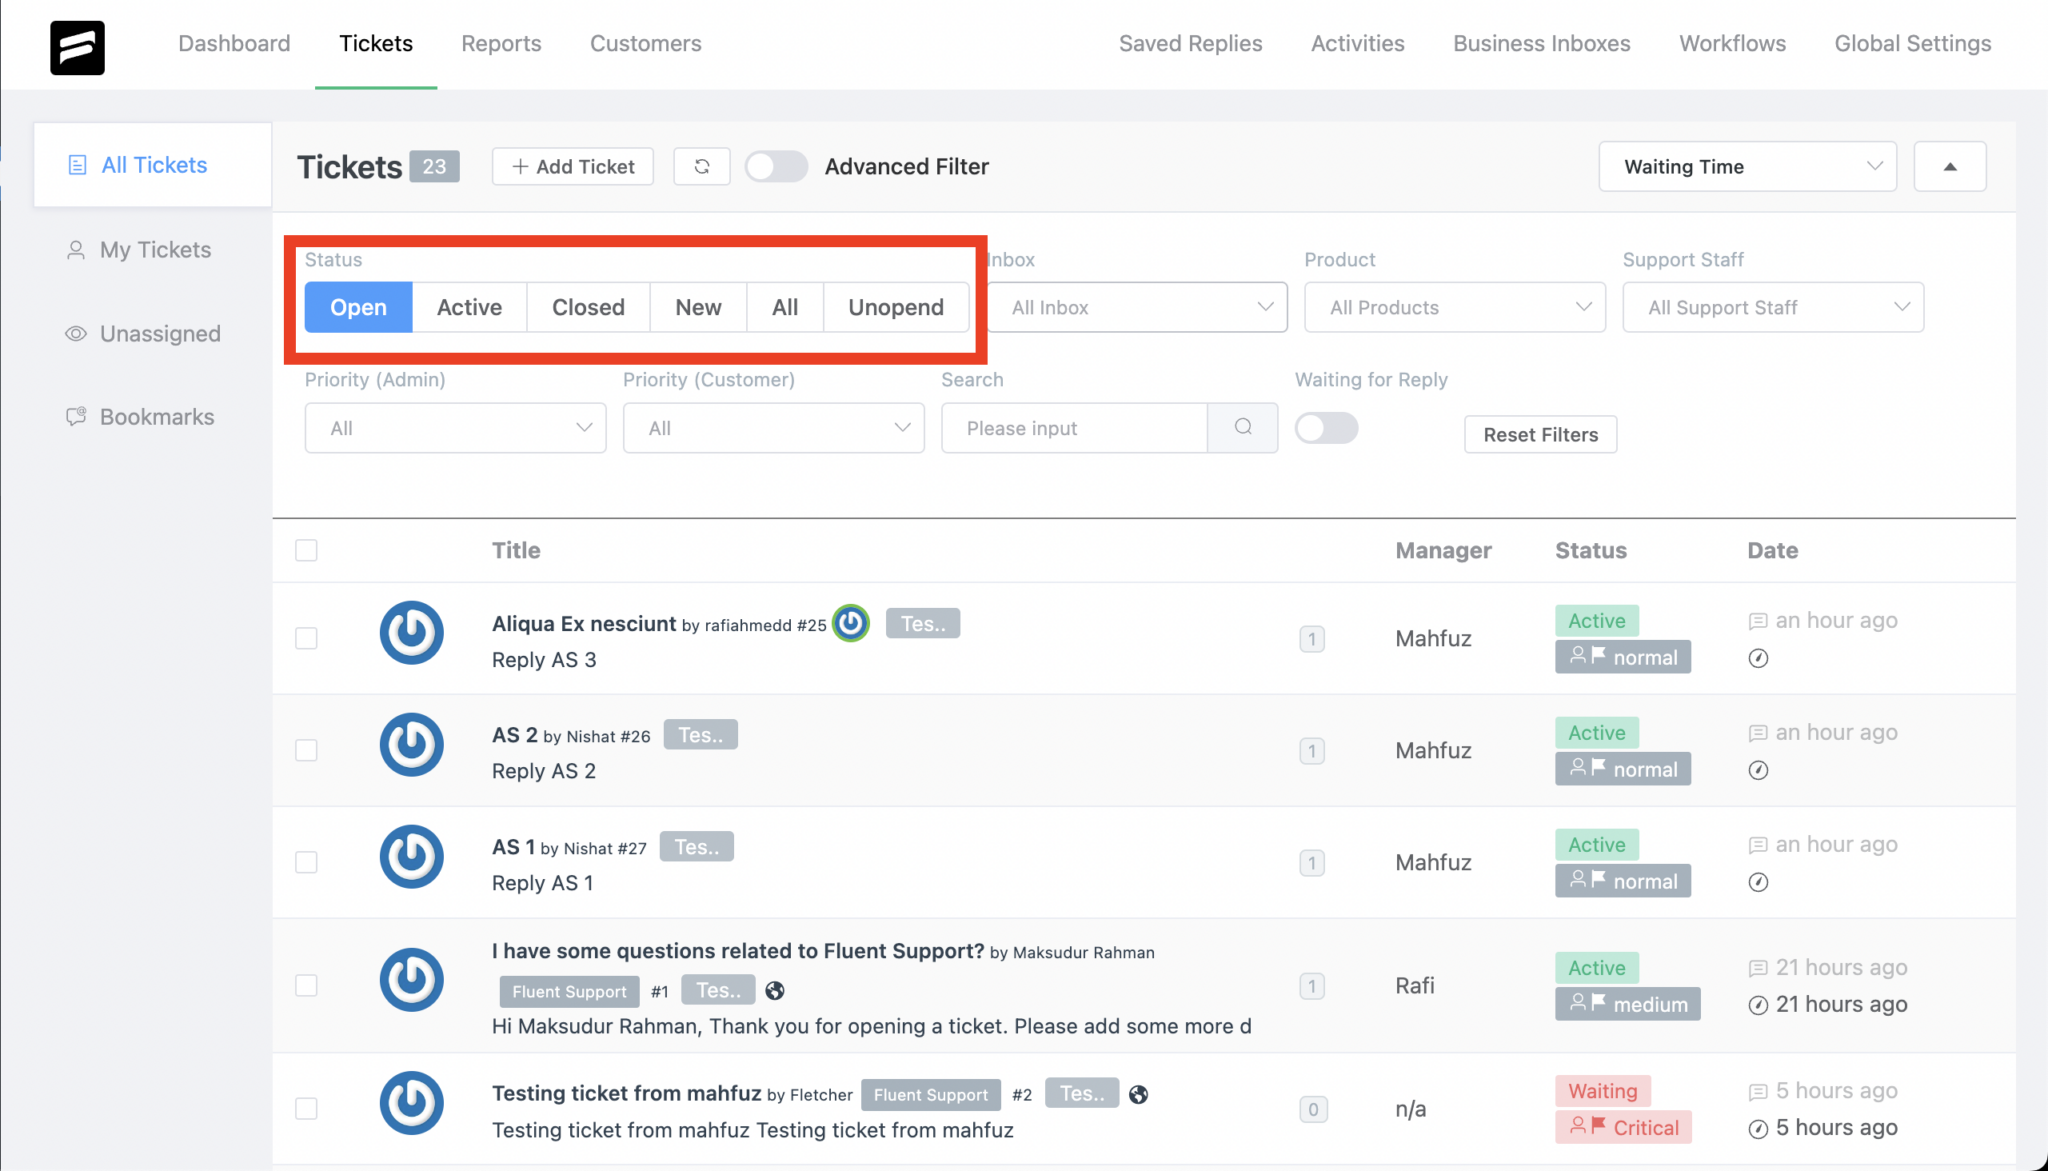Click the Please input search field

pos(1074,427)
